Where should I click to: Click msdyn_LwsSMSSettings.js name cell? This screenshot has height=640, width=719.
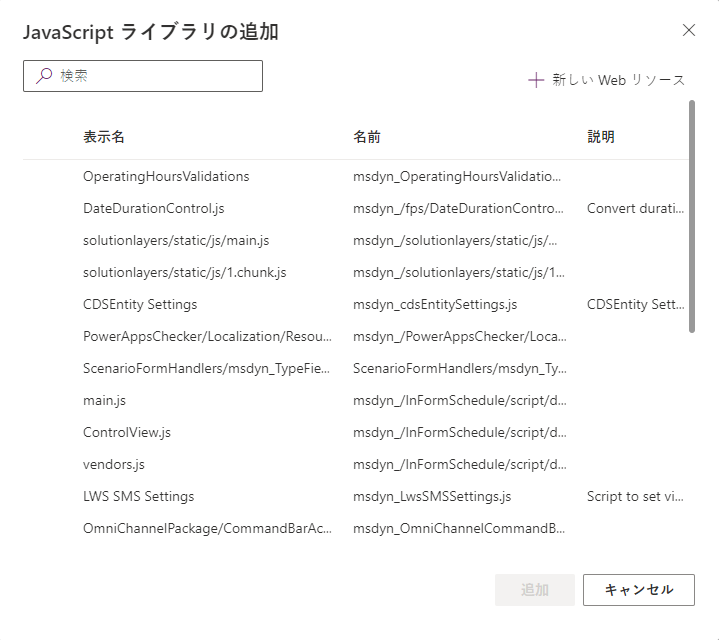[432, 497]
